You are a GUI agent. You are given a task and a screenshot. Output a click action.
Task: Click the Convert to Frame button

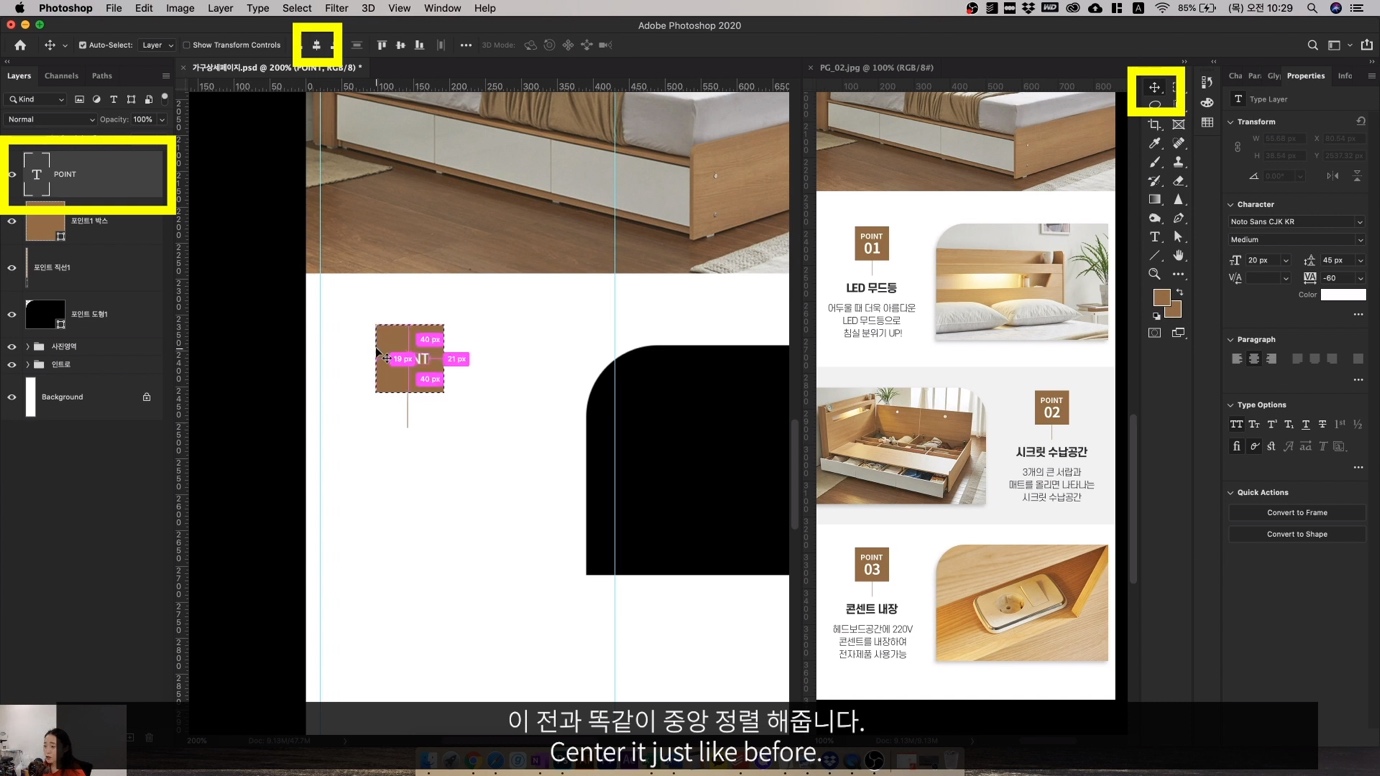(x=1297, y=513)
